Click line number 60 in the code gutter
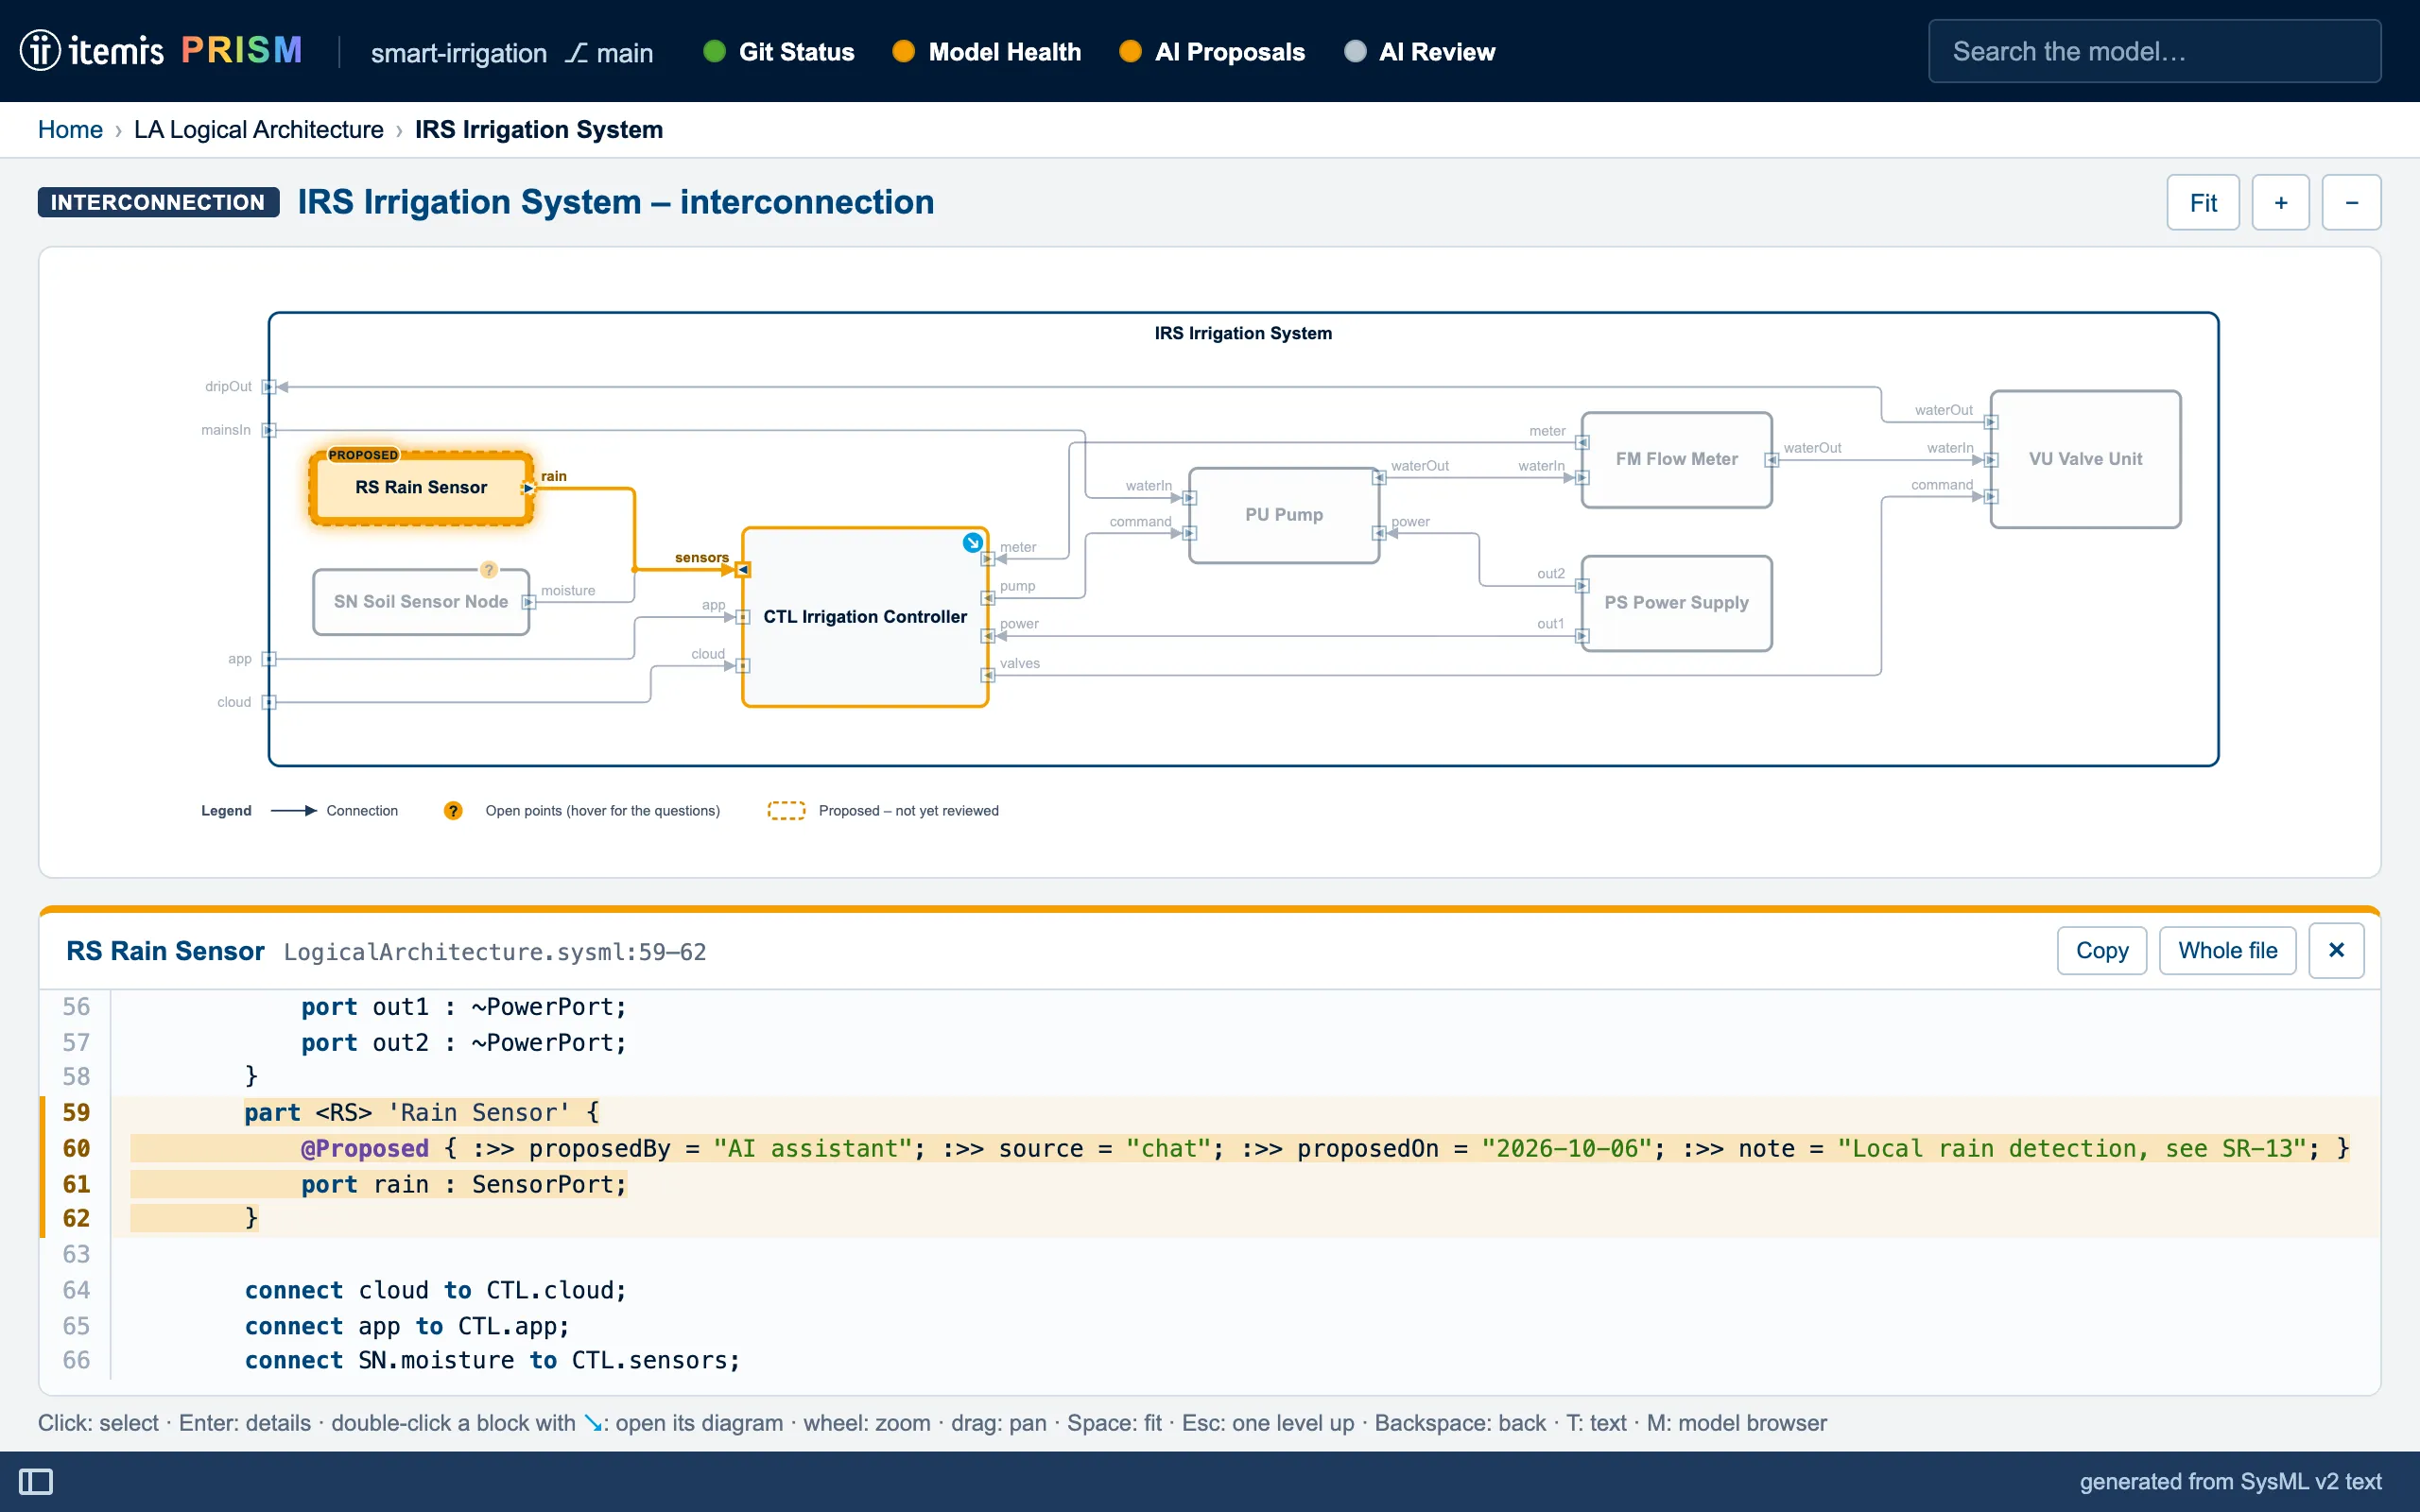Image resolution: width=2420 pixels, height=1512 pixels. pos(76,1148)
